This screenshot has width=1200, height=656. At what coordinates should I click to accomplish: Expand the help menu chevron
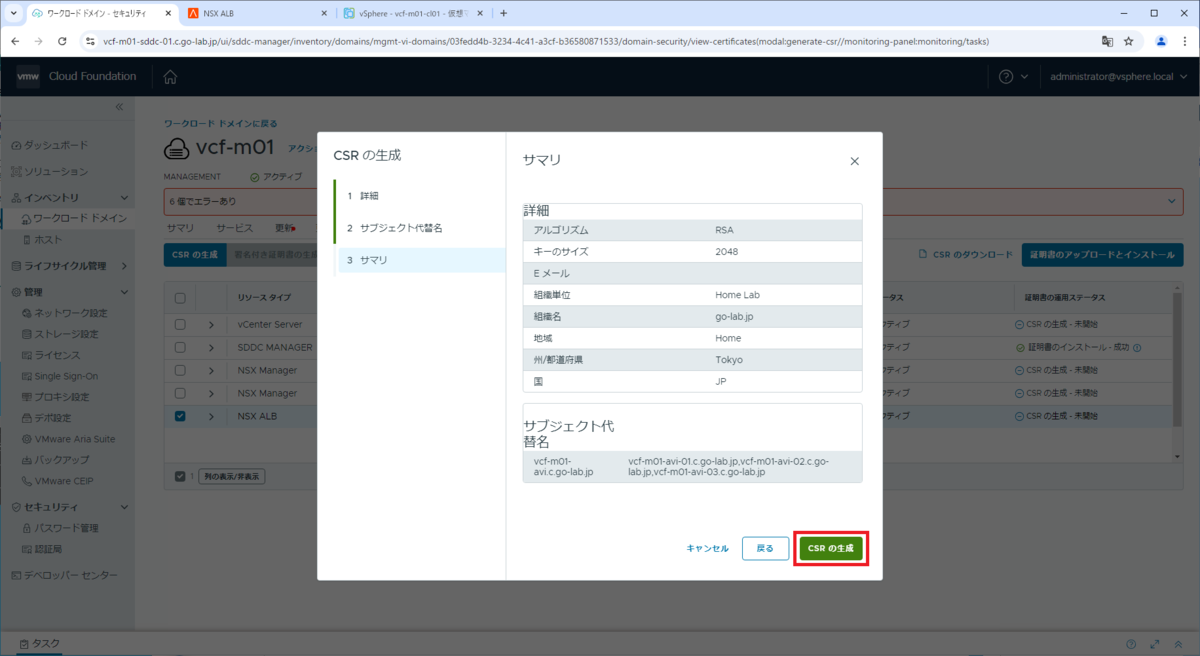(x=1024, y=77)
